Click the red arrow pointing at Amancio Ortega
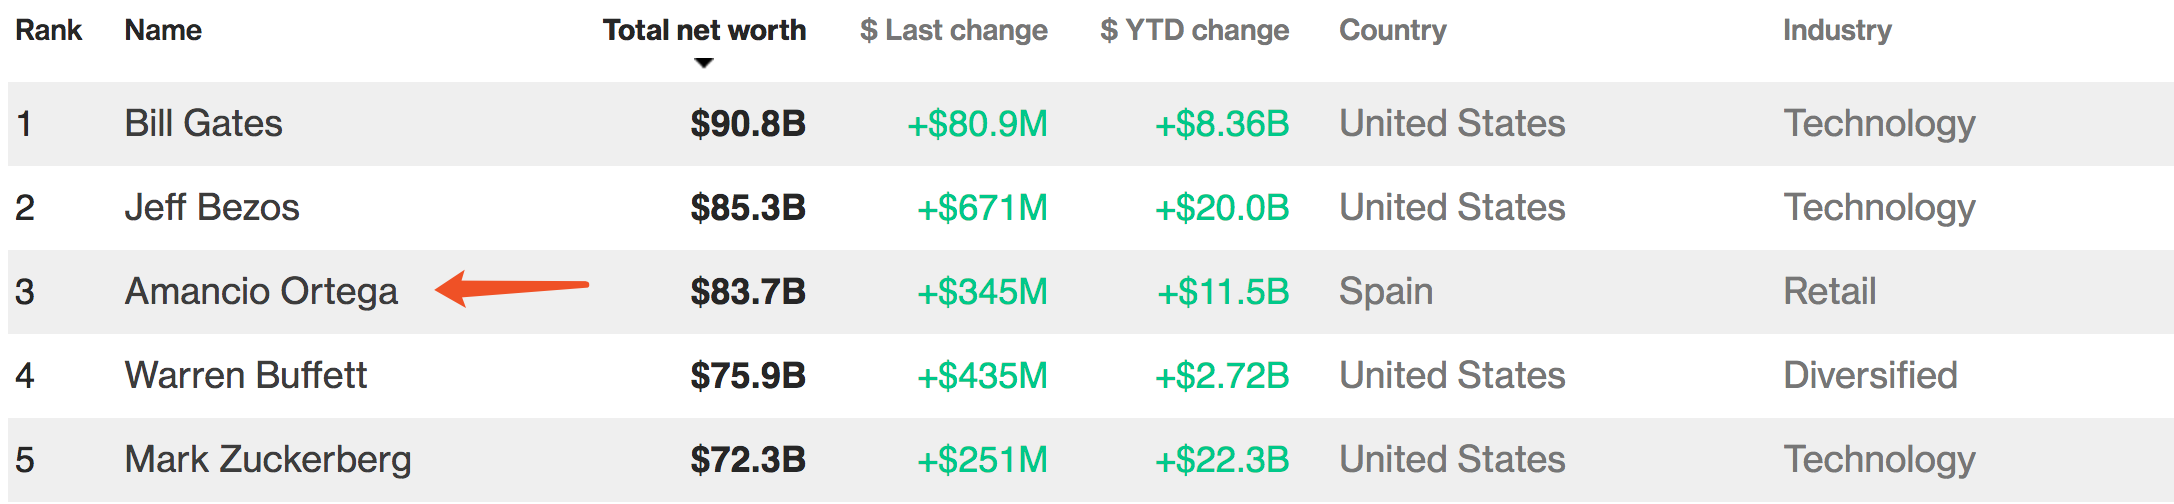Screen dimensions: 2174x504 click(512, 288)
